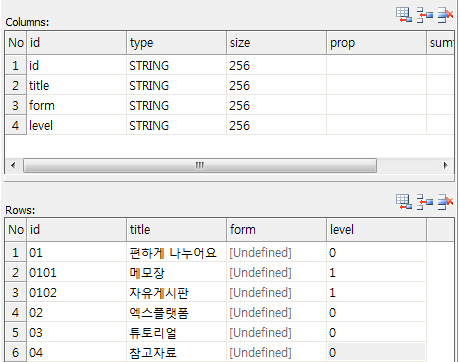Click the insert row icon above Rows
The width and height of the screenshot is (460, 362).
[424, 202]
